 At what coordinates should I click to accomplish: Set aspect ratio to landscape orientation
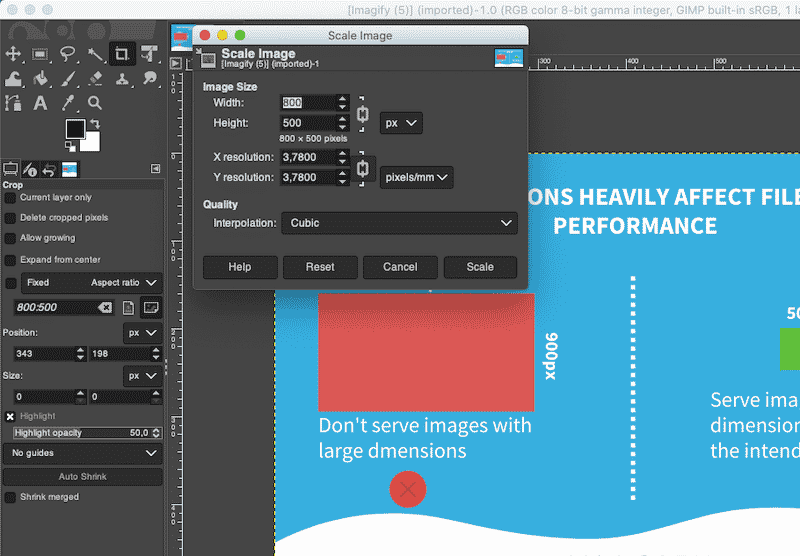point(151,307)
